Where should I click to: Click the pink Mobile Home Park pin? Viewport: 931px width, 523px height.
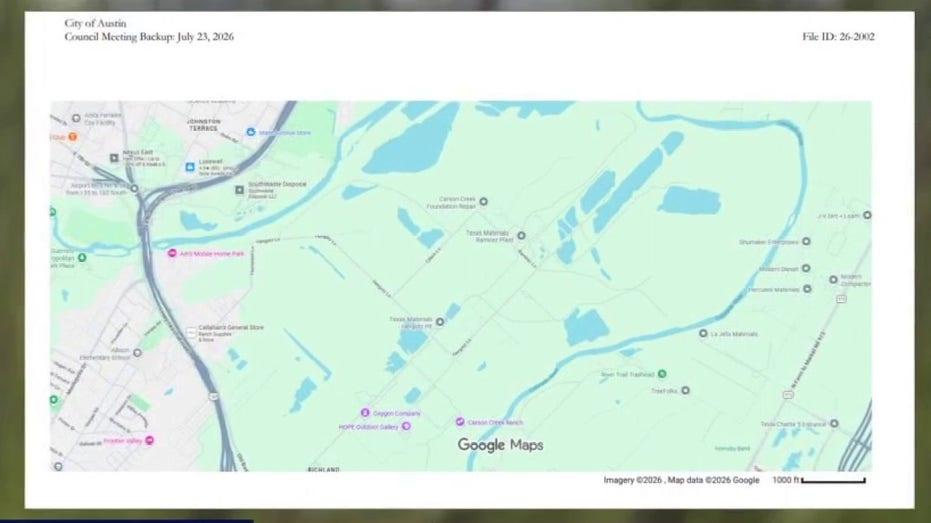tap(172, 253)
